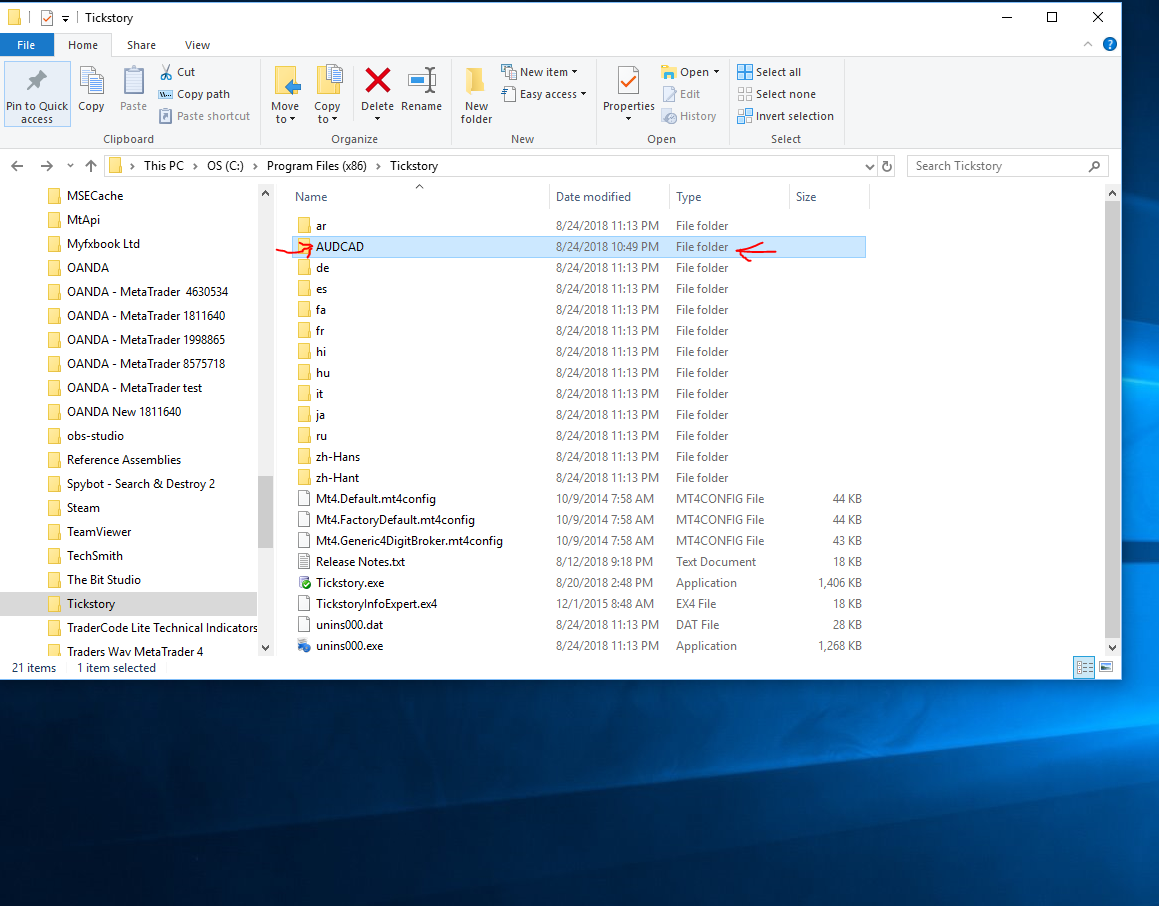Open the New item dropdown
This screenshot has width=1159, height=906.
pos(540,72)
